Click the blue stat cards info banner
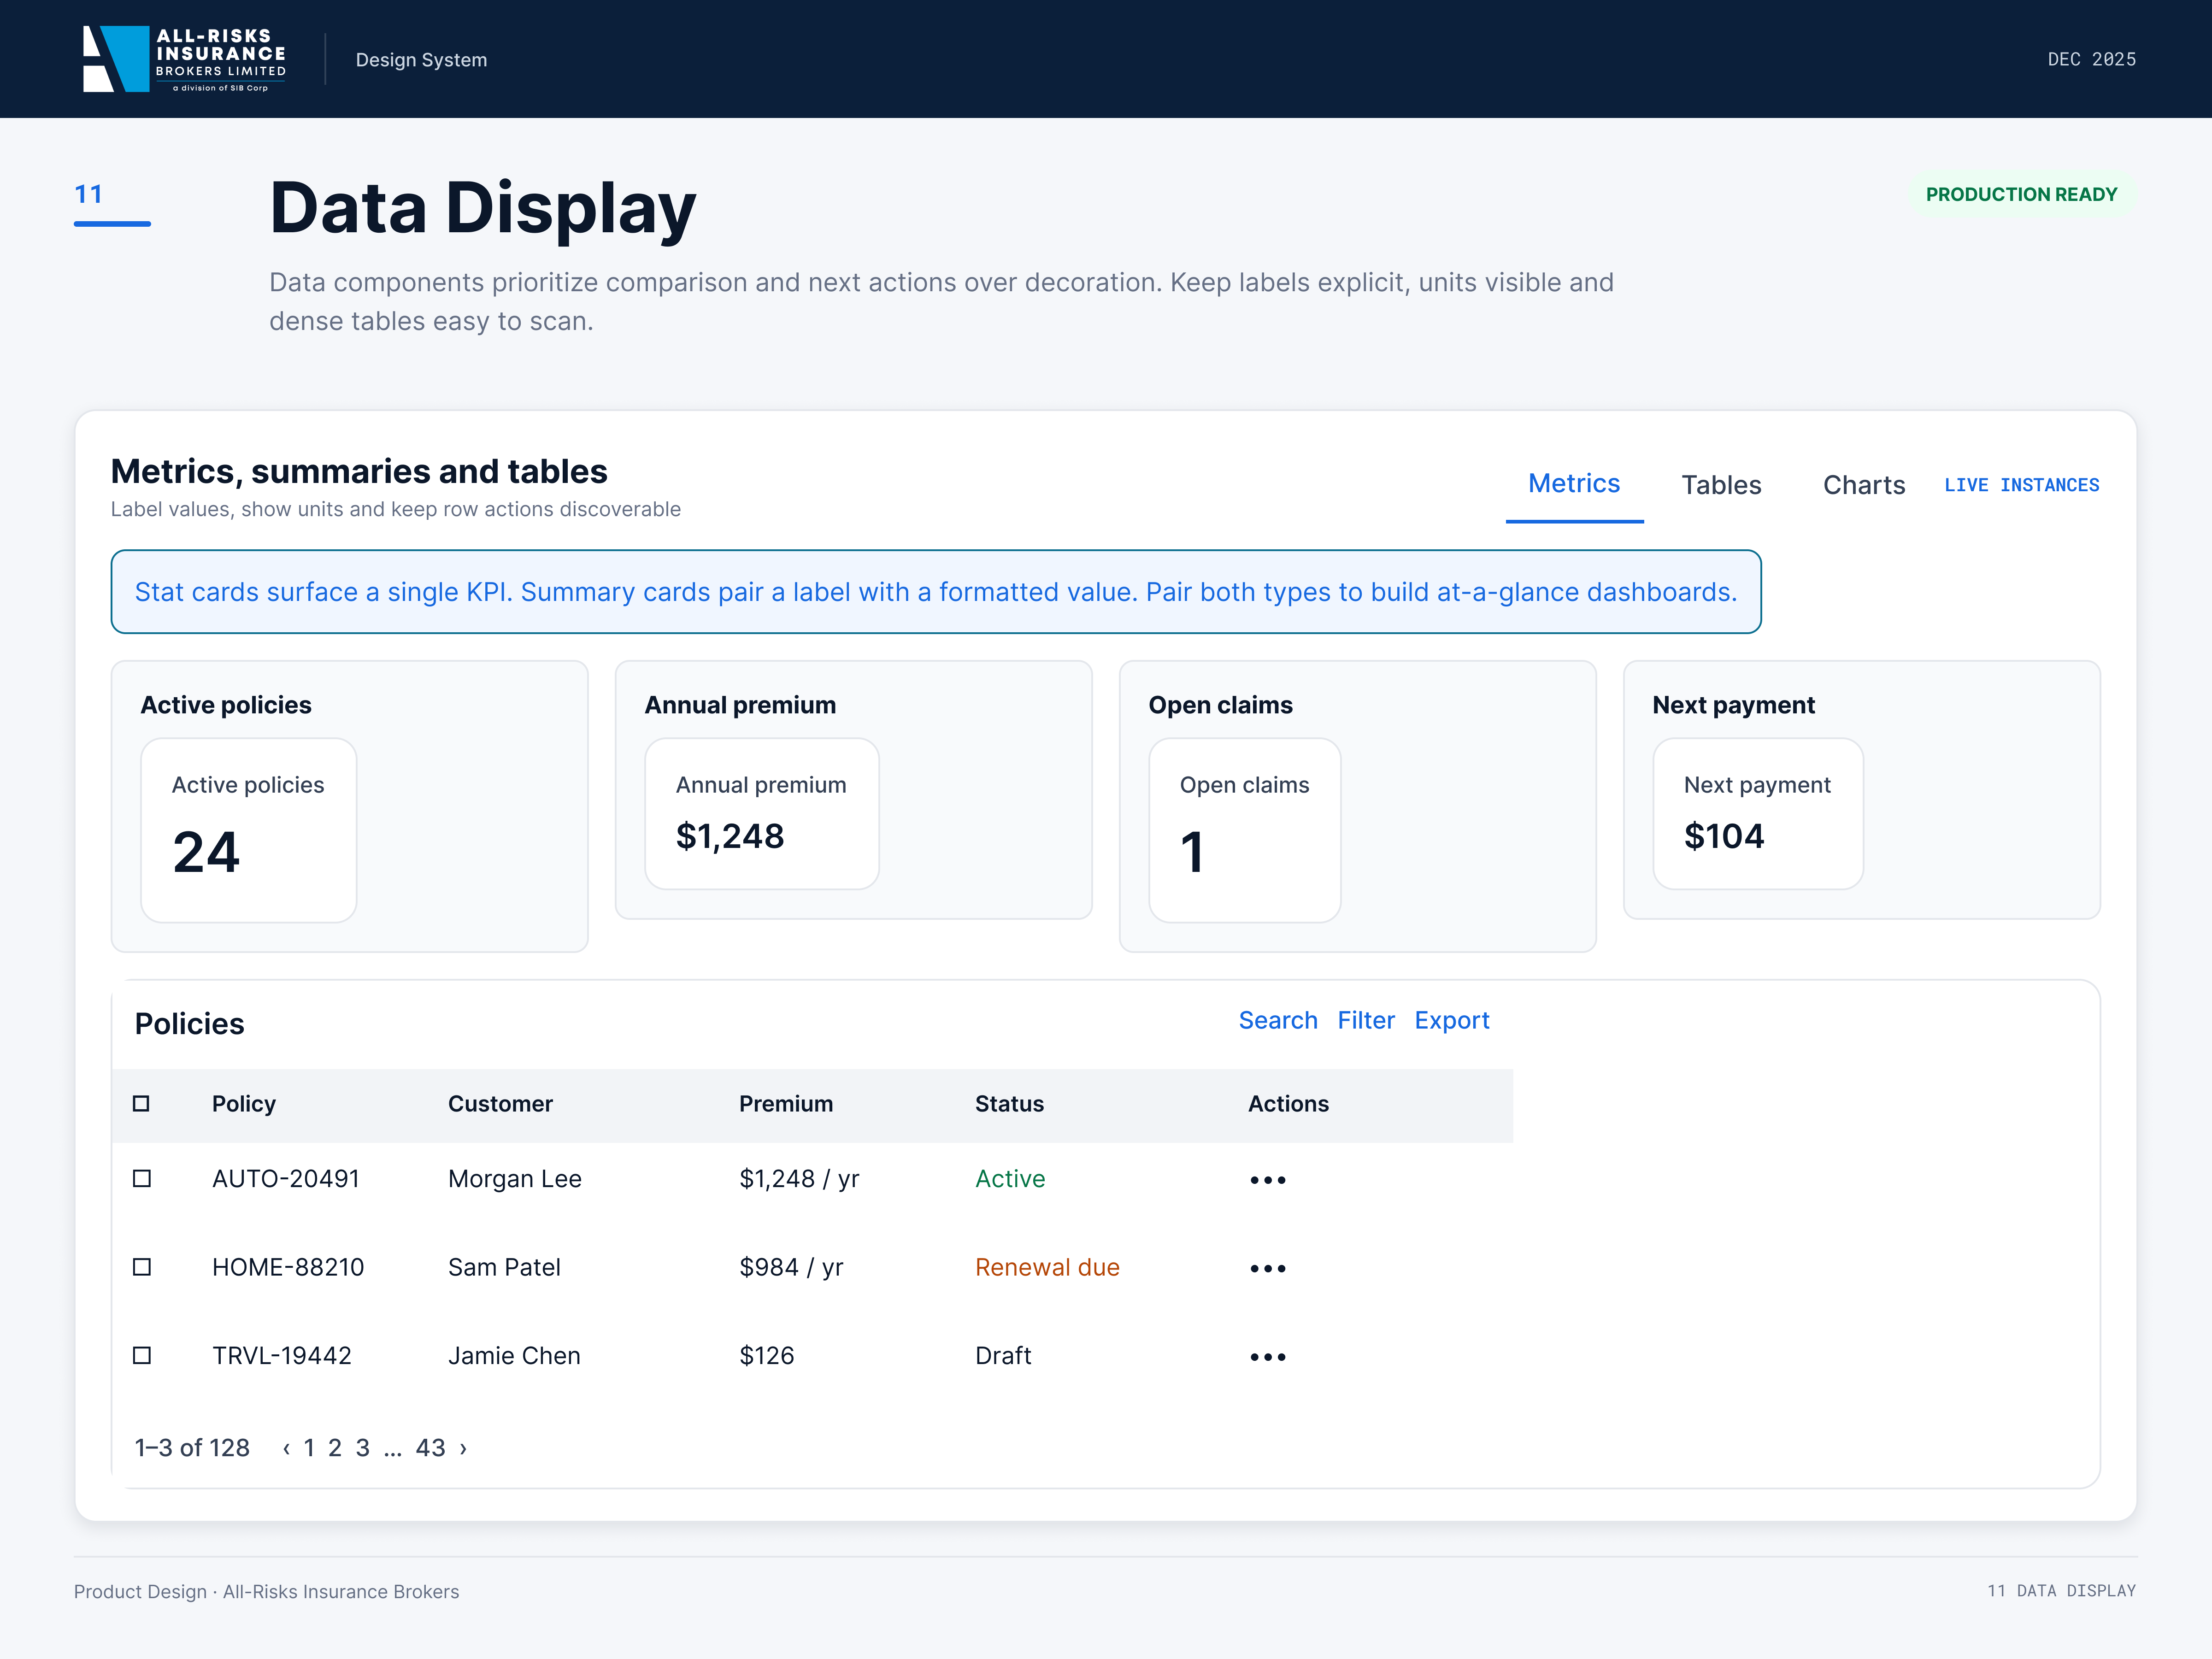This screenshot has width=2212, height=1659. 936,592
